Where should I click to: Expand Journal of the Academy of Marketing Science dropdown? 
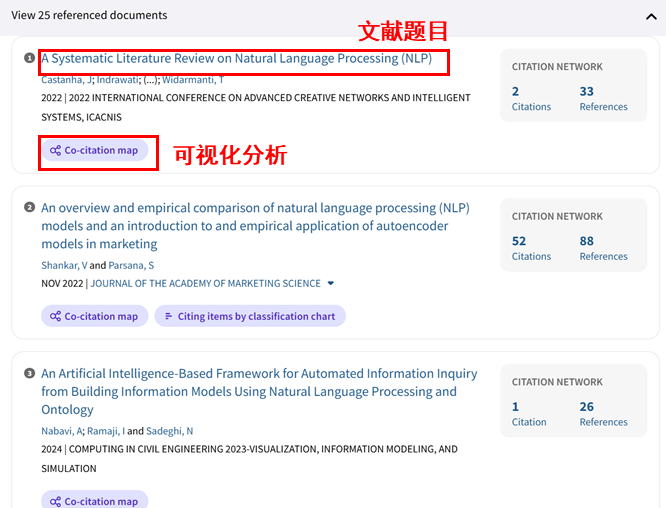click(x=331, y=284)
